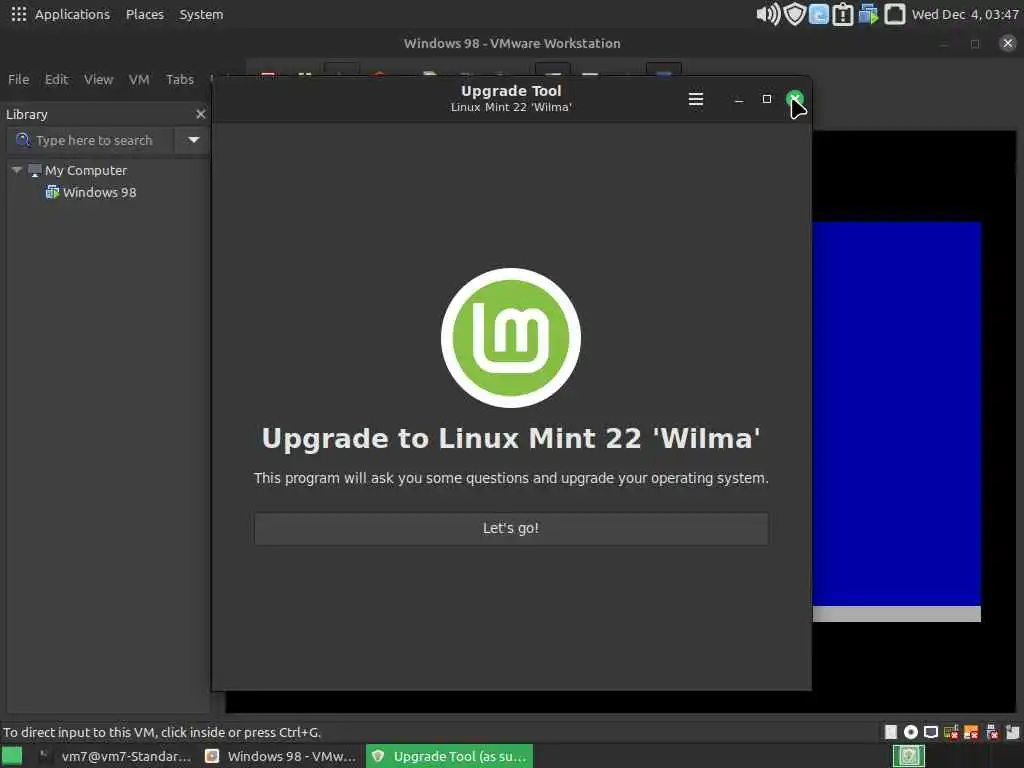
Task: Close the VMware Workstation window
Action: pos(1008,43)
